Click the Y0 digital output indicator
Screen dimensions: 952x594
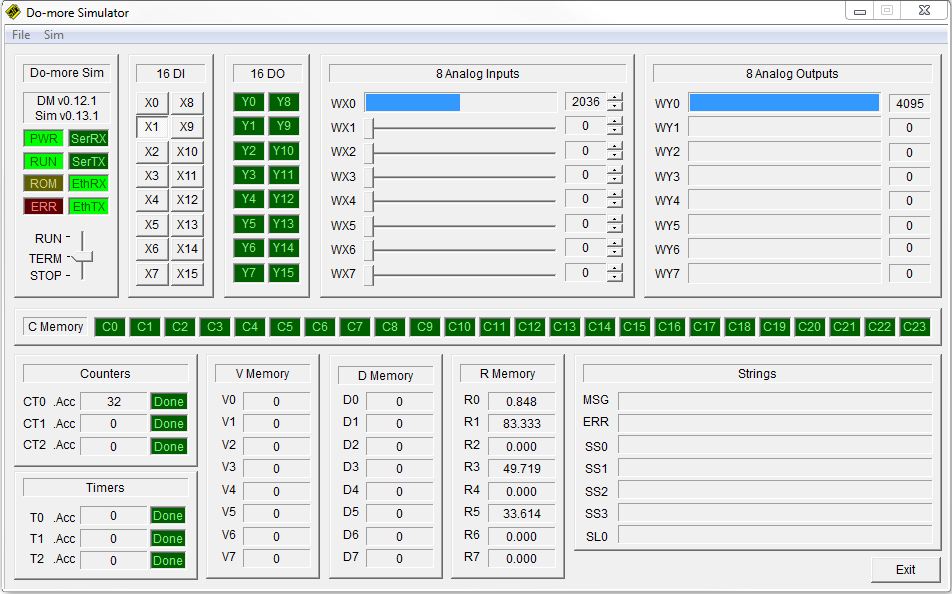point(249,102)
